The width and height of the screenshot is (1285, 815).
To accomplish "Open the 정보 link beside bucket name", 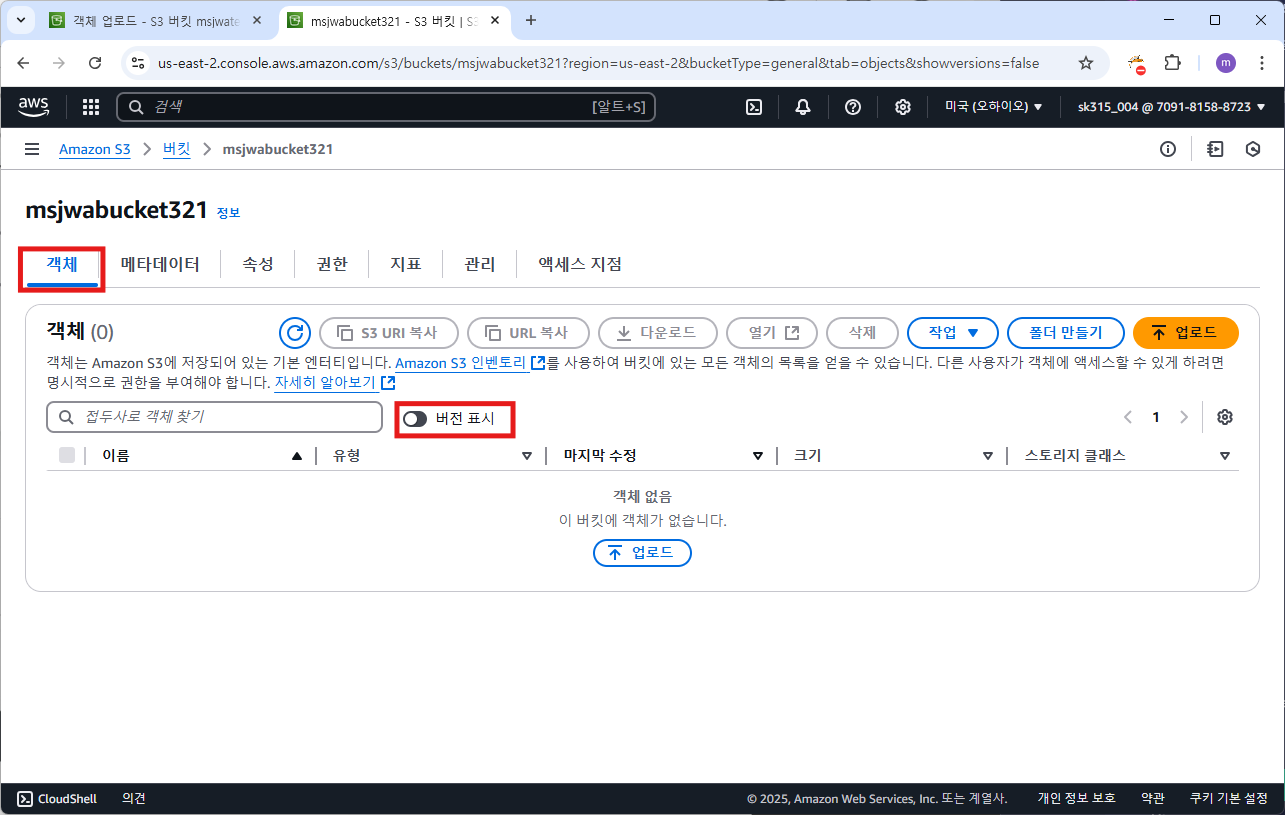I will (x=229, y=213).
